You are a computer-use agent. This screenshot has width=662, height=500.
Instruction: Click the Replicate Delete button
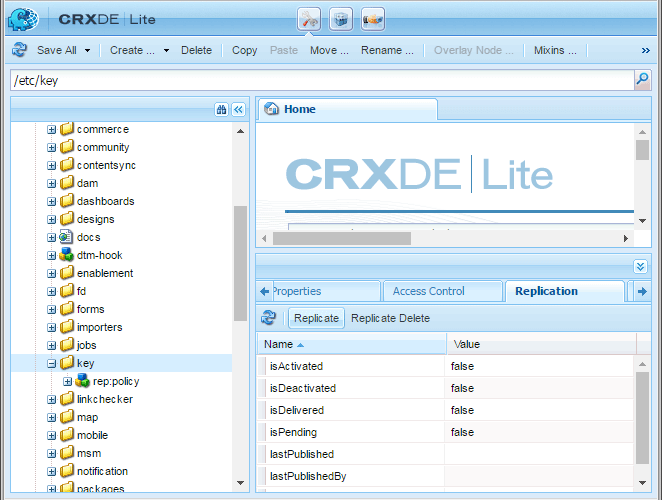point(391,318)
